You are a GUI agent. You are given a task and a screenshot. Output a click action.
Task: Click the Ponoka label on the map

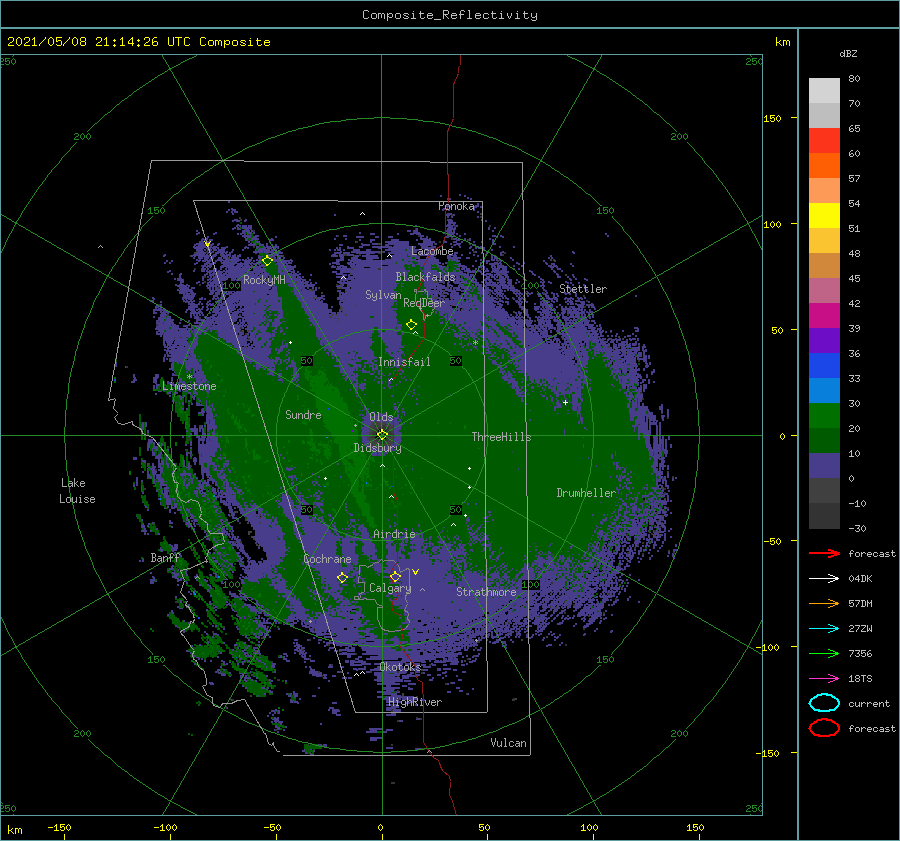456,206
